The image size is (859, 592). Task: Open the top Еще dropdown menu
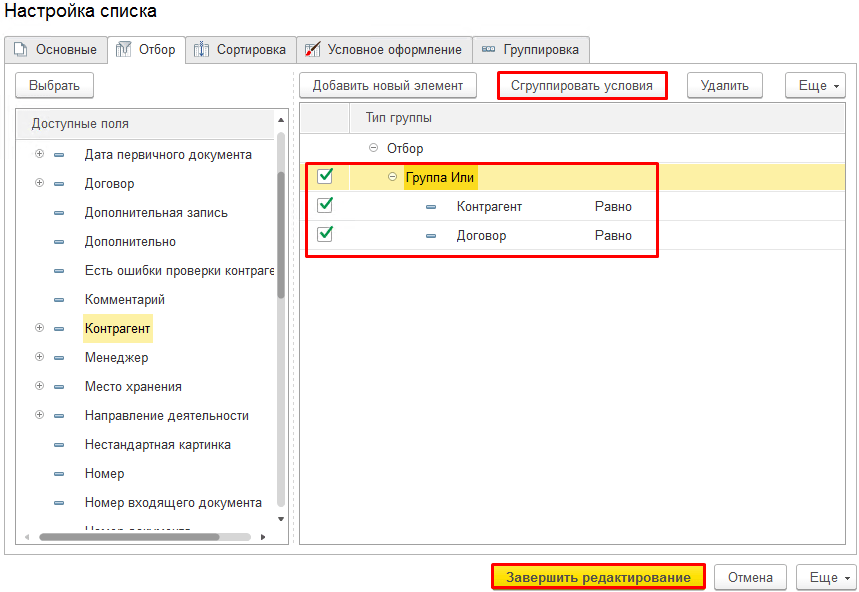(816, 86)
